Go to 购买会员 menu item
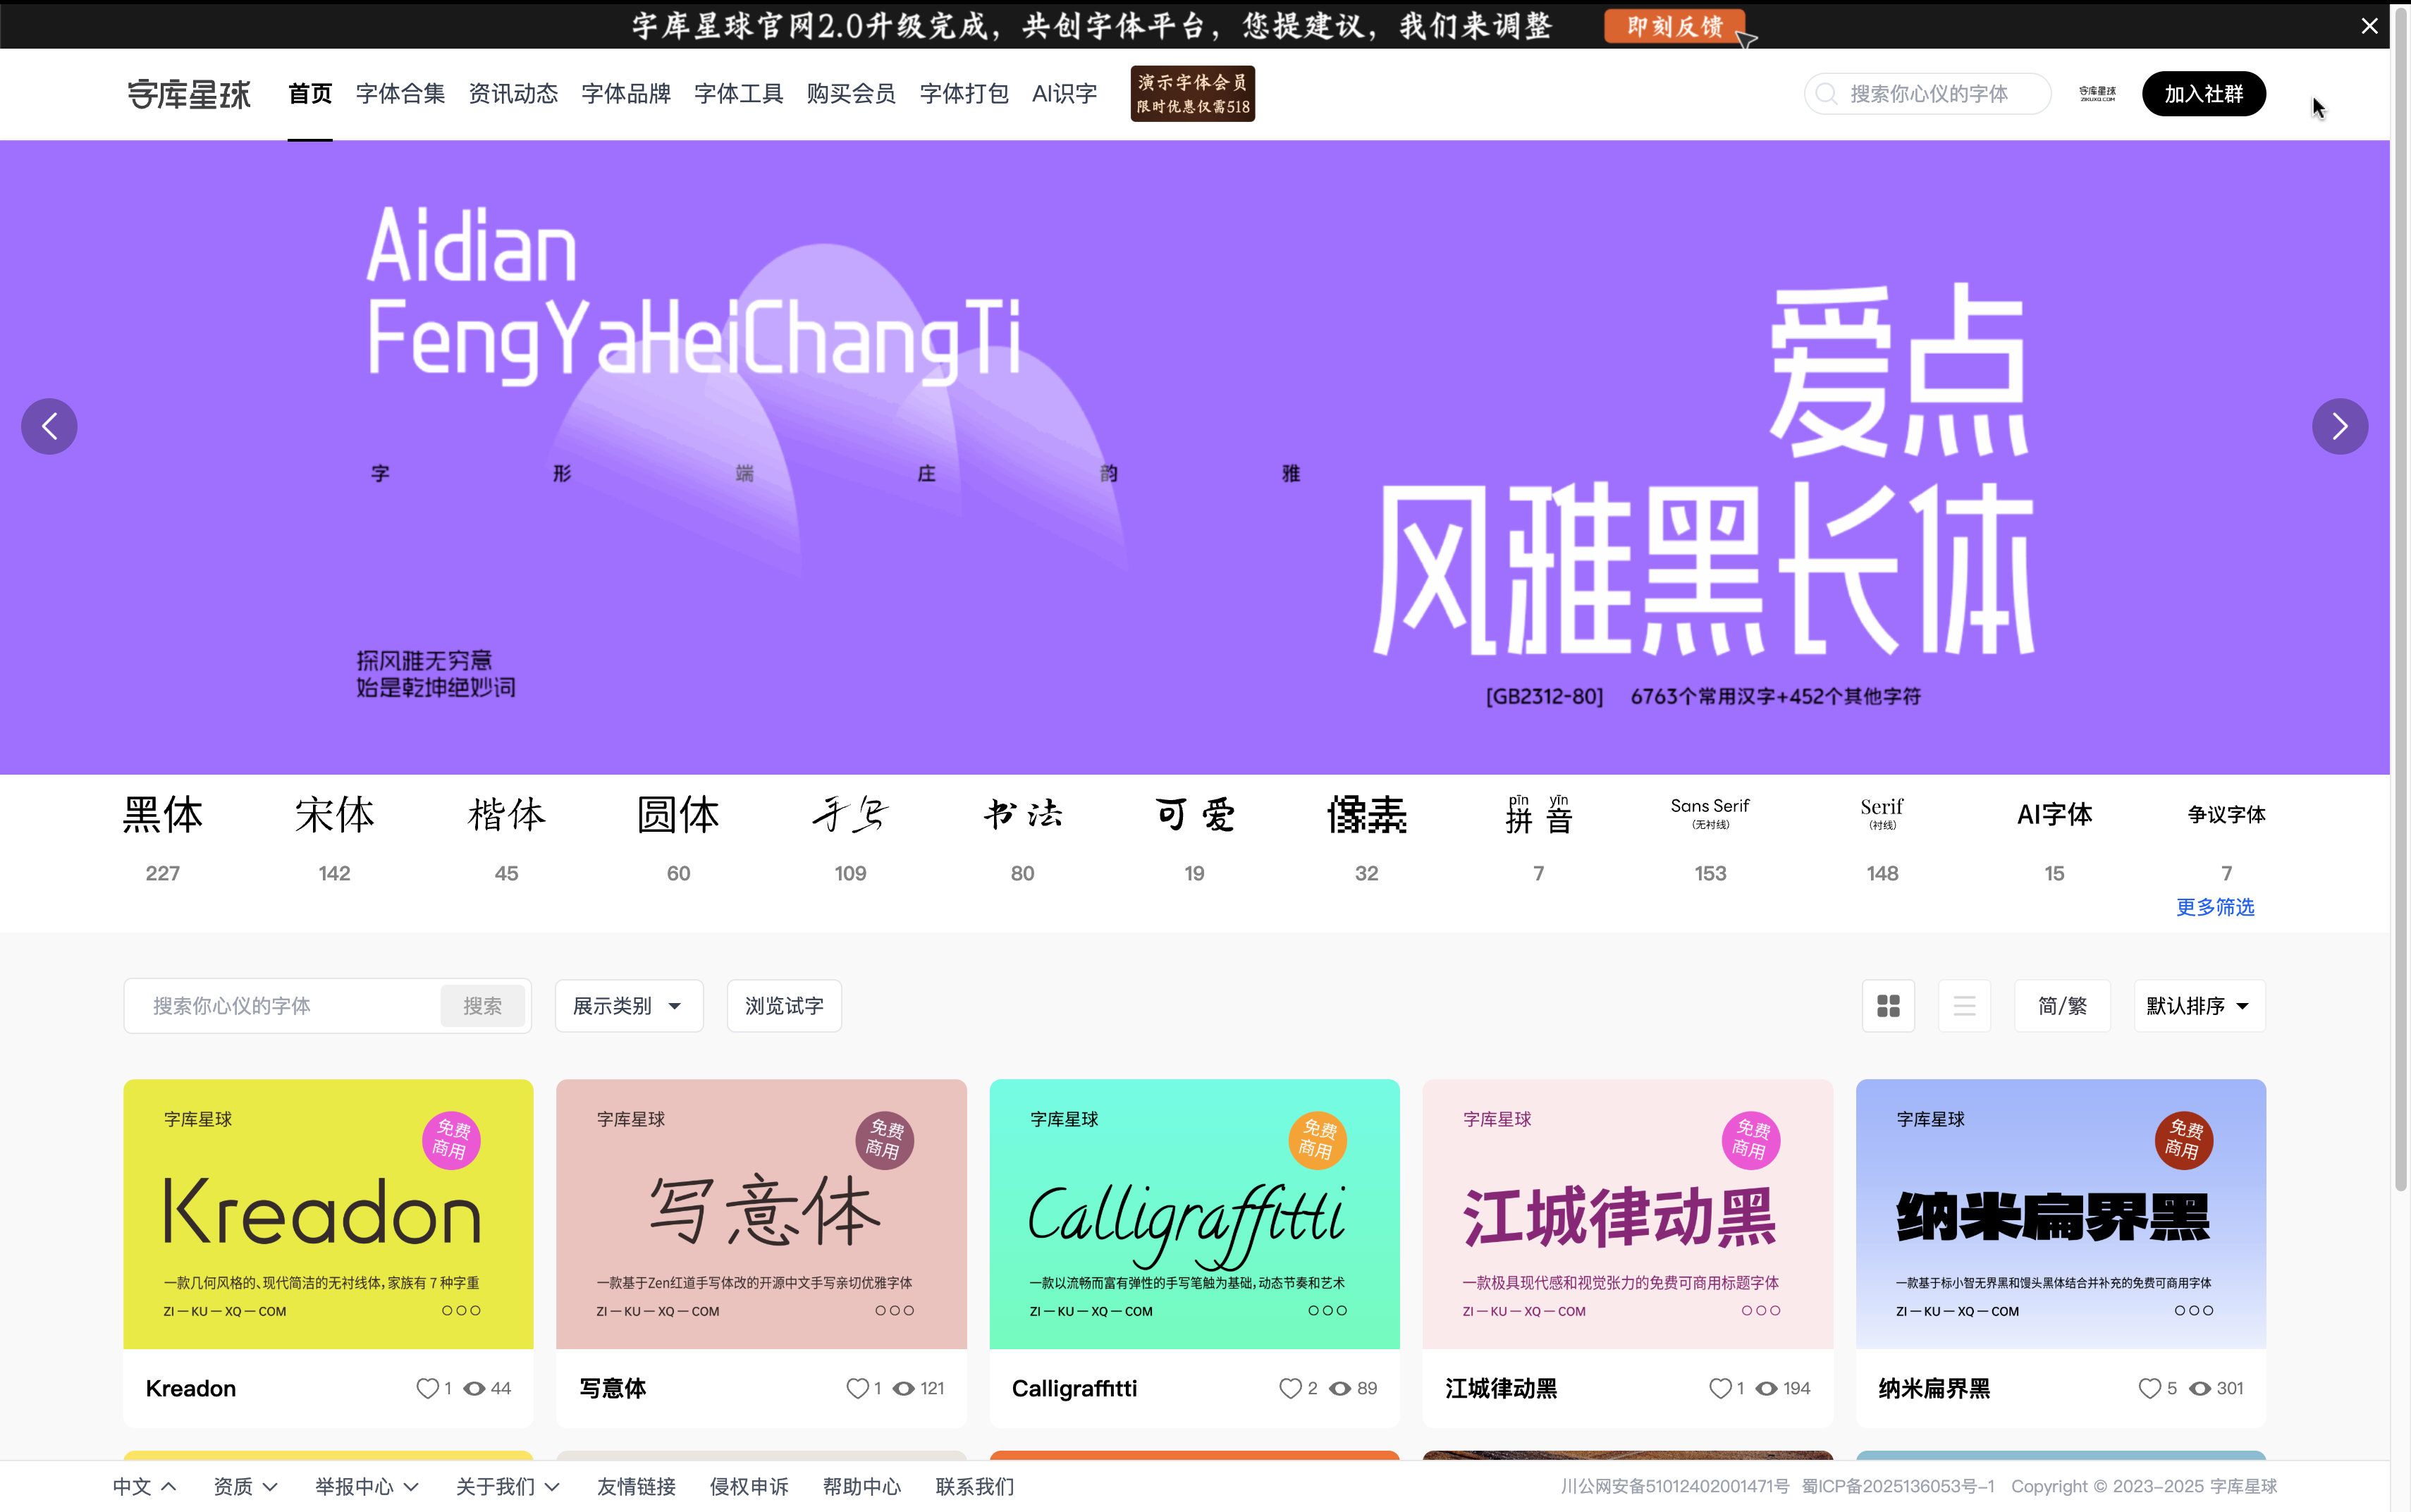 851,94
